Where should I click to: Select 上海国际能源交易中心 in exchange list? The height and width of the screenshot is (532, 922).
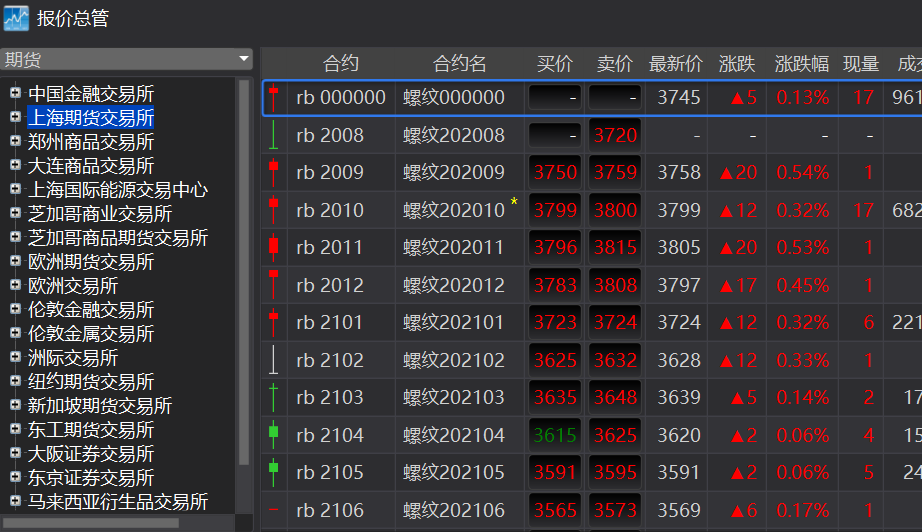point(118,190)
